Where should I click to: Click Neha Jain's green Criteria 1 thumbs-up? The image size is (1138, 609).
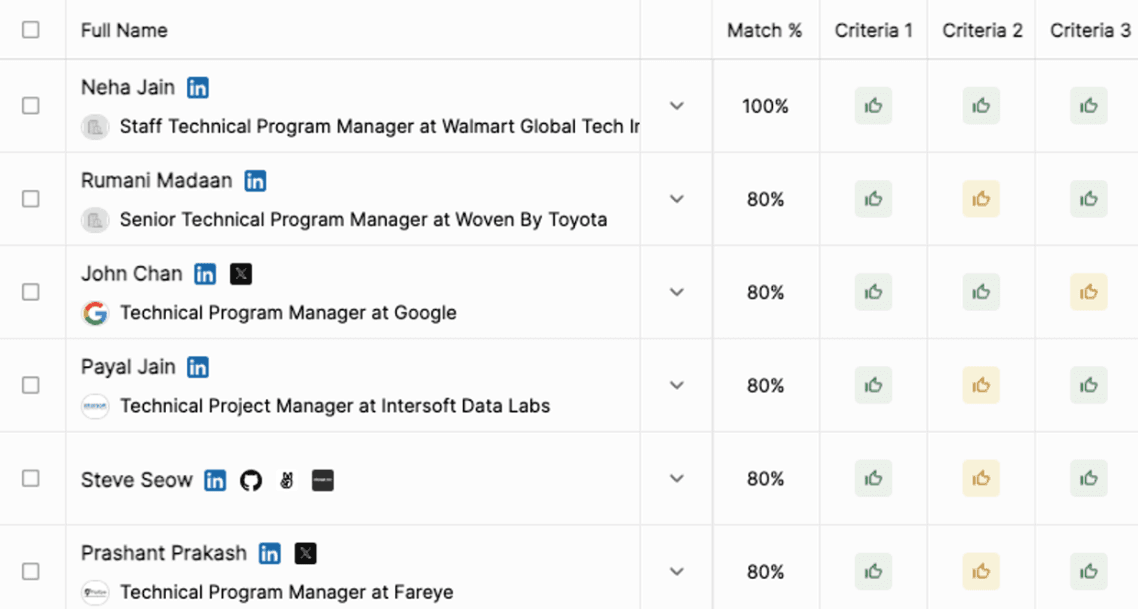click(x=873, y=106)
